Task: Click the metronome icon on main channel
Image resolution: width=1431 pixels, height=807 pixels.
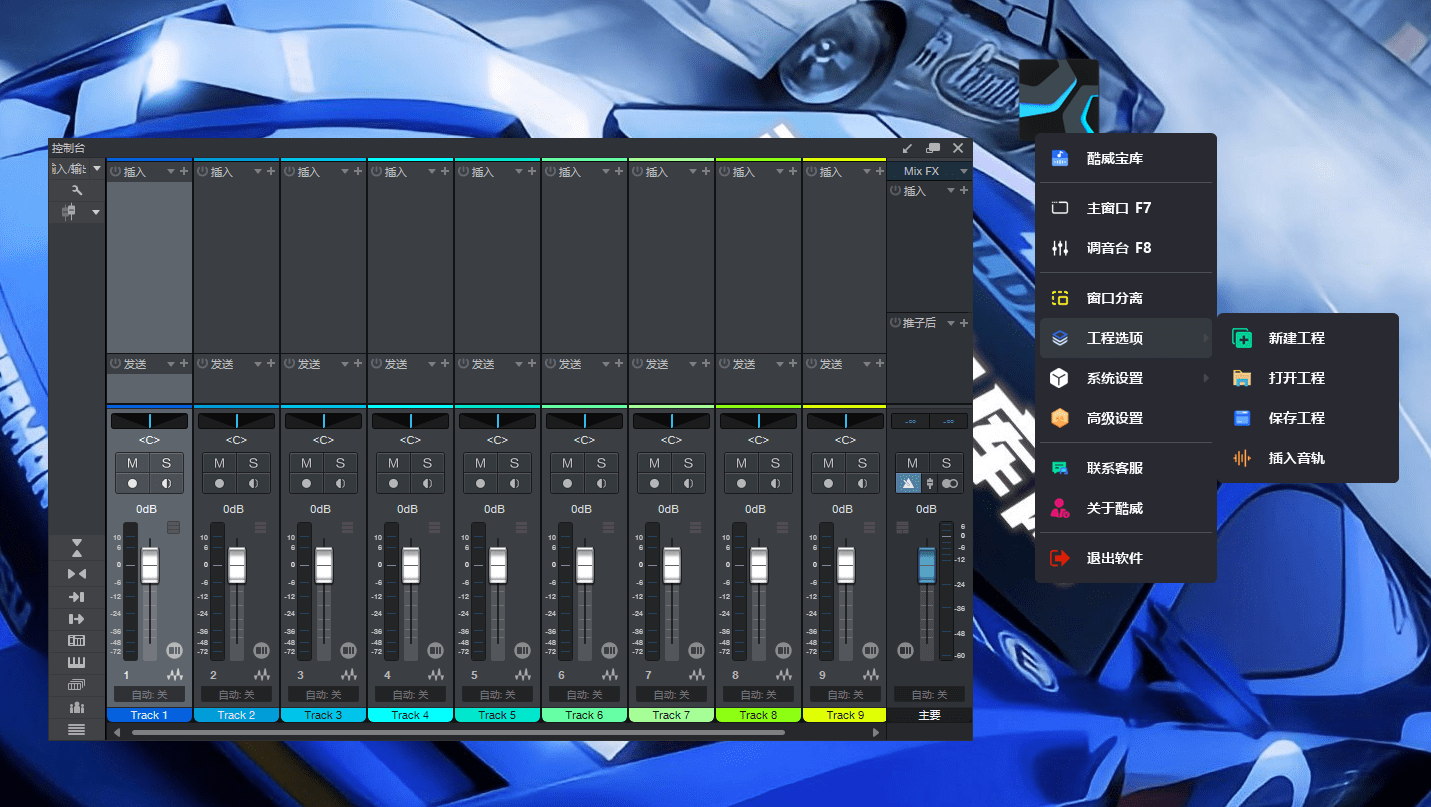Action: (x=908, y=483)
